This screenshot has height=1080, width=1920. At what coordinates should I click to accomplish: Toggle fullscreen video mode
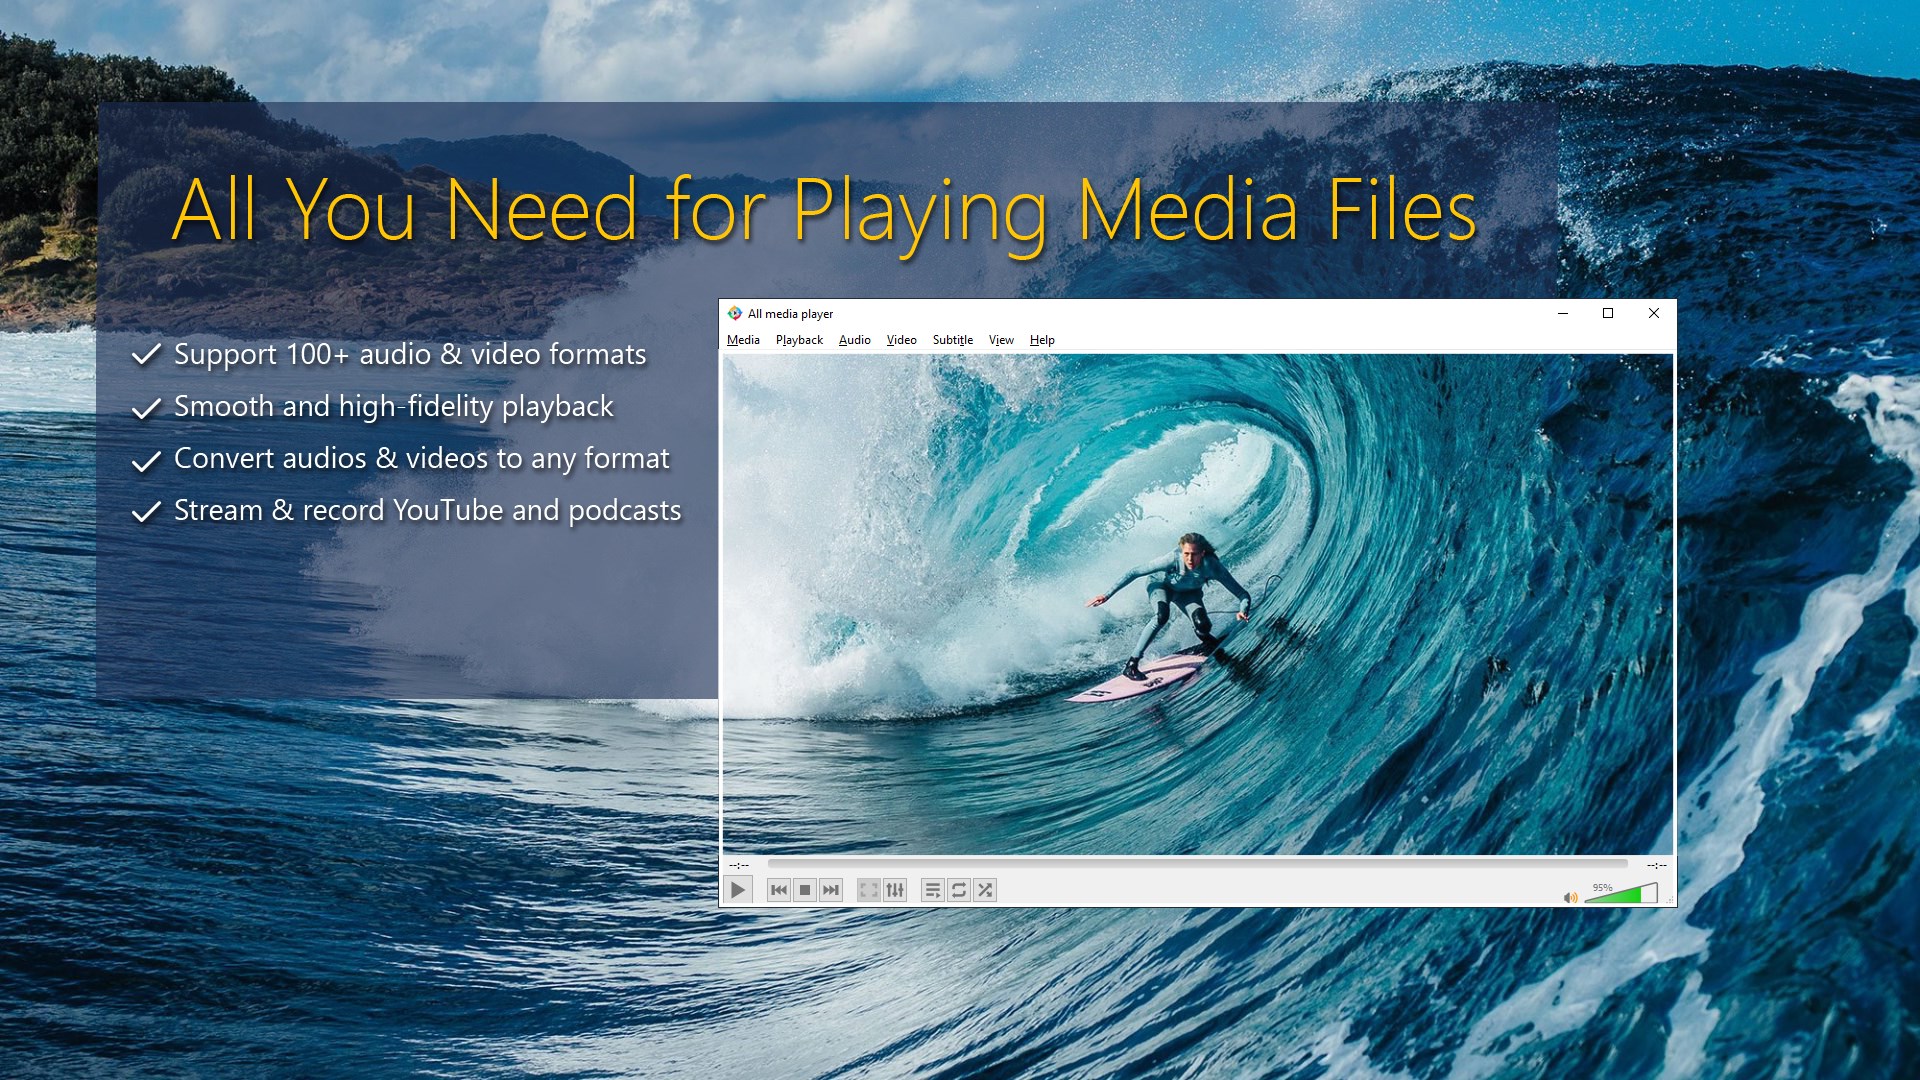[868, 890]
